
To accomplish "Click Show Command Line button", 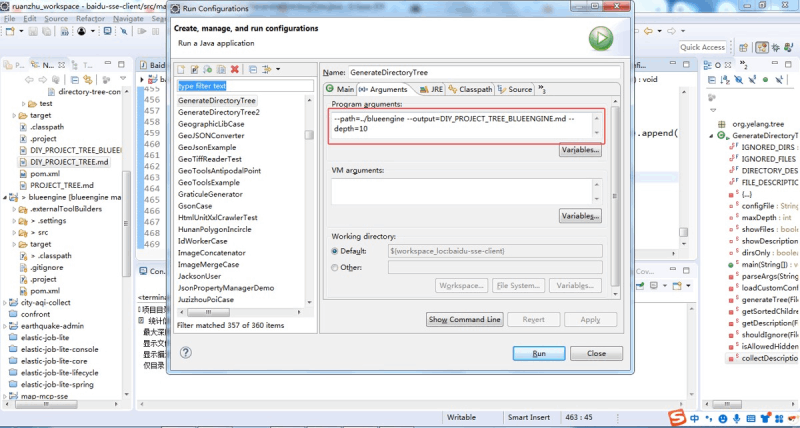I will pos(464,319).
